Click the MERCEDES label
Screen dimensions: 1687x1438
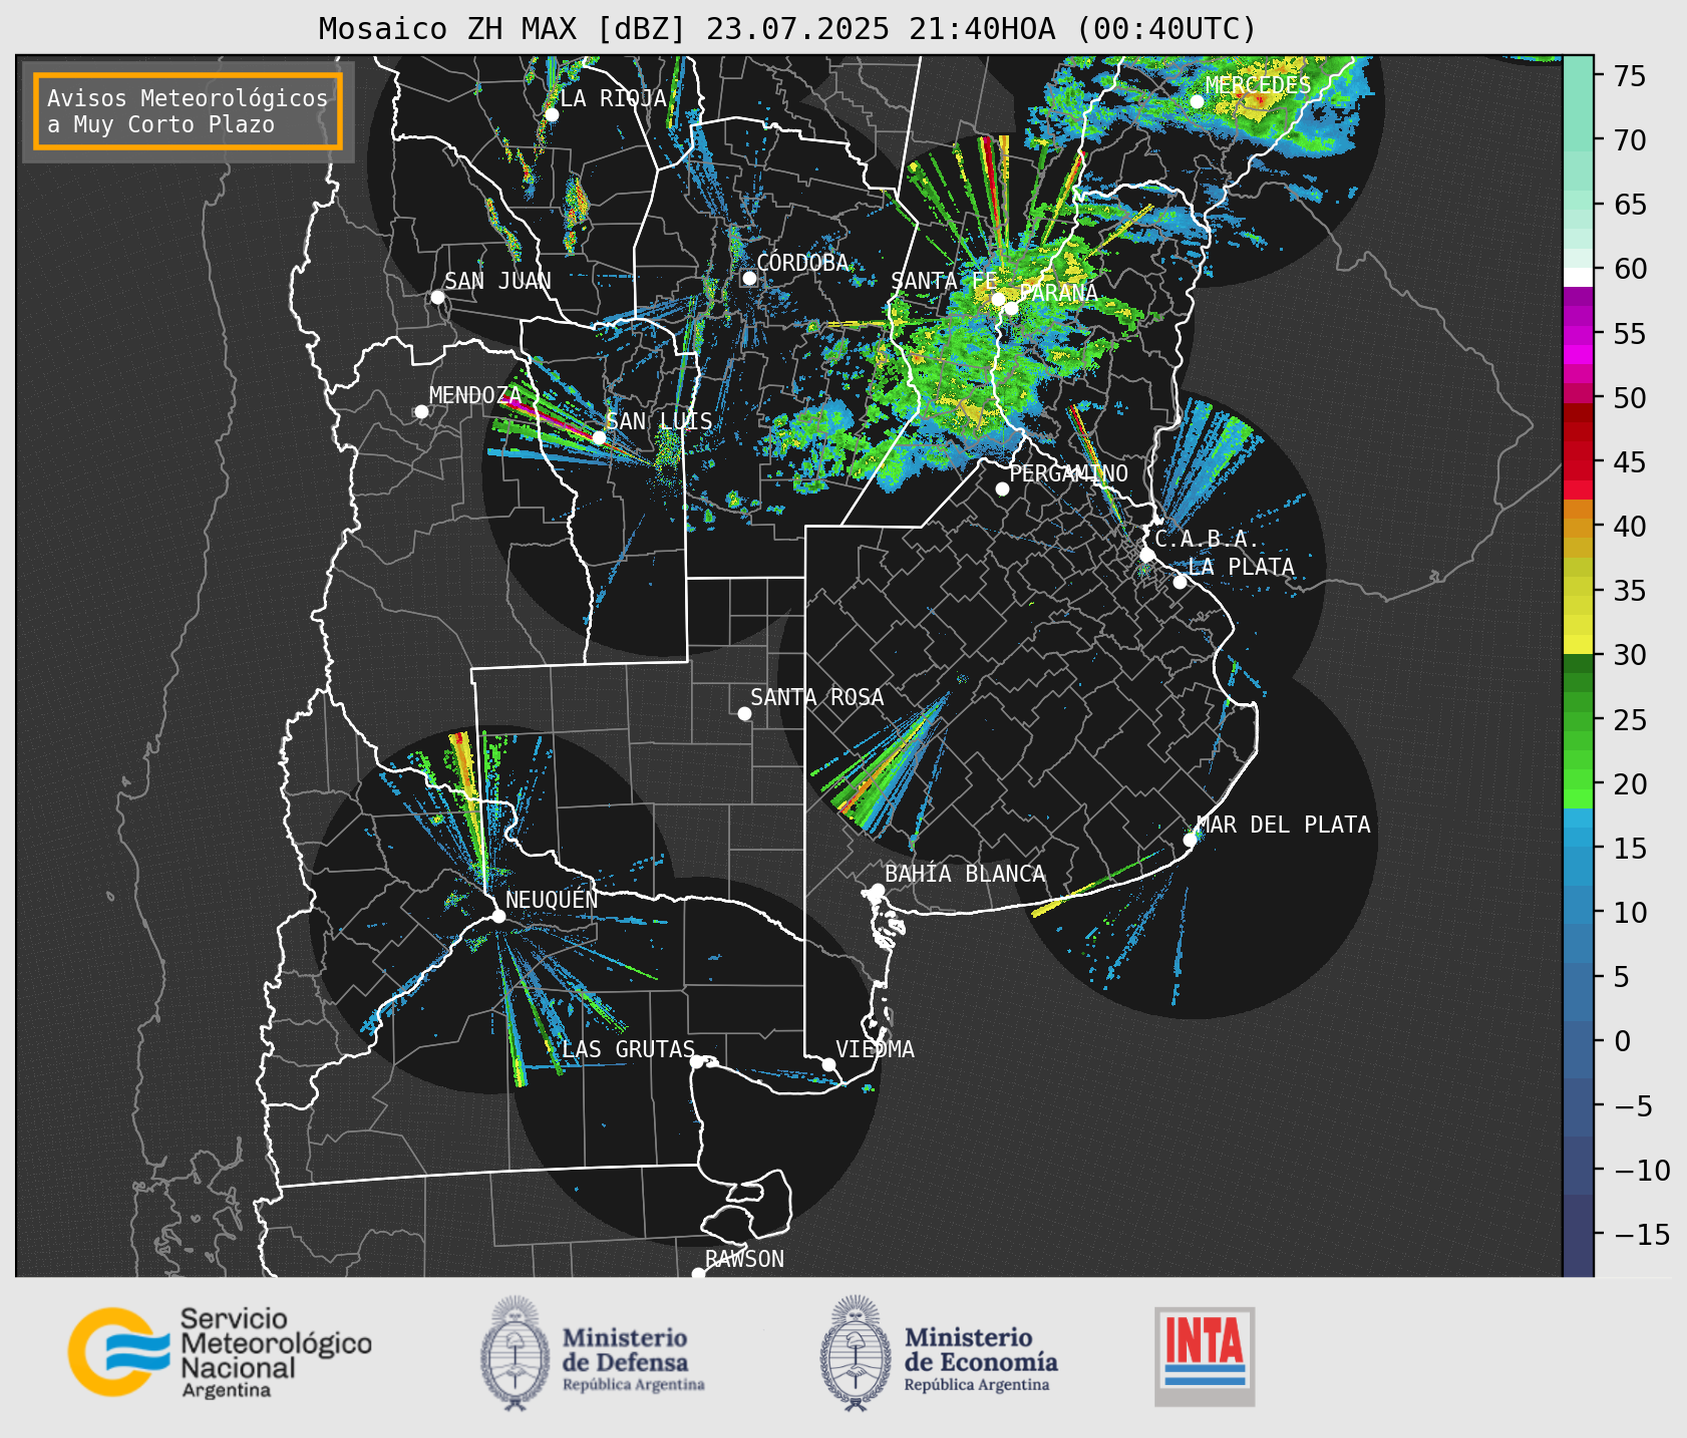[x=1258, y=85]
